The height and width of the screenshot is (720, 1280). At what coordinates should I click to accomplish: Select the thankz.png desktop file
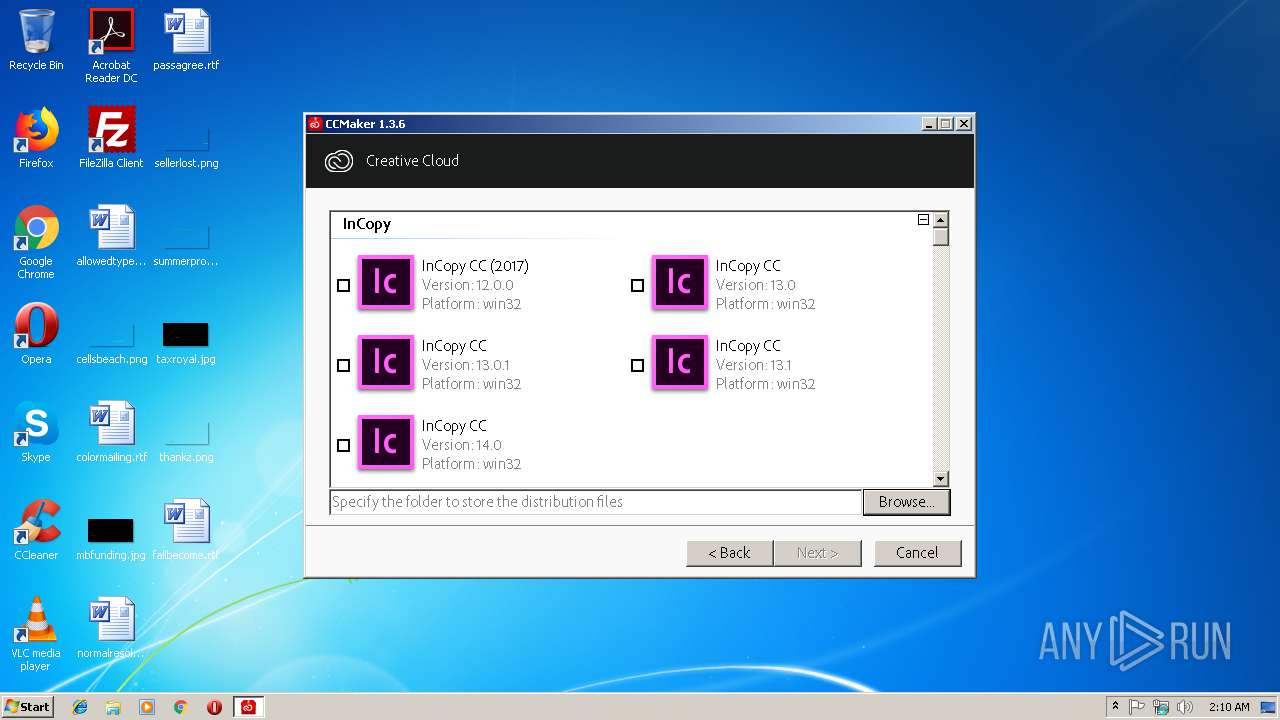click(186, 440)
